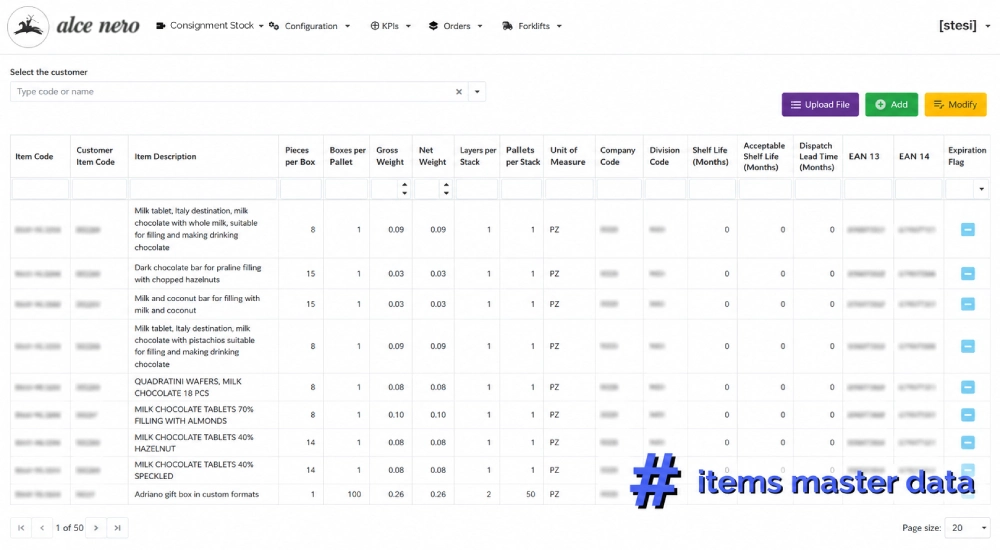Sort by Layers per Stack header

point(478,156)
